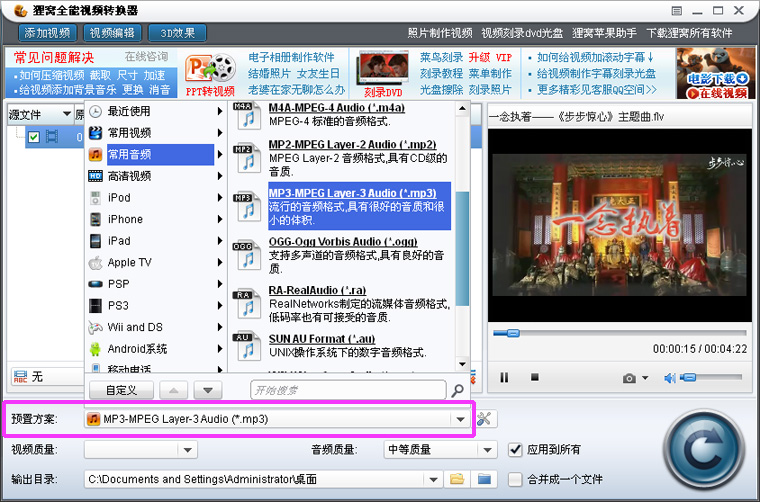This screenshot has height=502, width=760.
Task: Open preset settings wrench icon
Action: tap(484, 419)
